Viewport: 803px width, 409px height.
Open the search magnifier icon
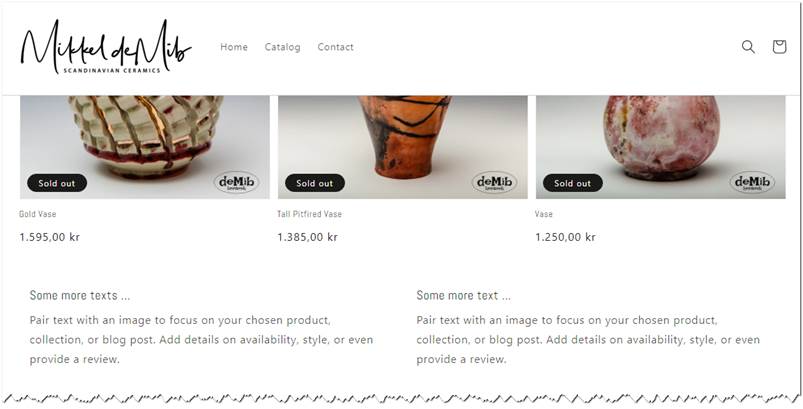748,47
